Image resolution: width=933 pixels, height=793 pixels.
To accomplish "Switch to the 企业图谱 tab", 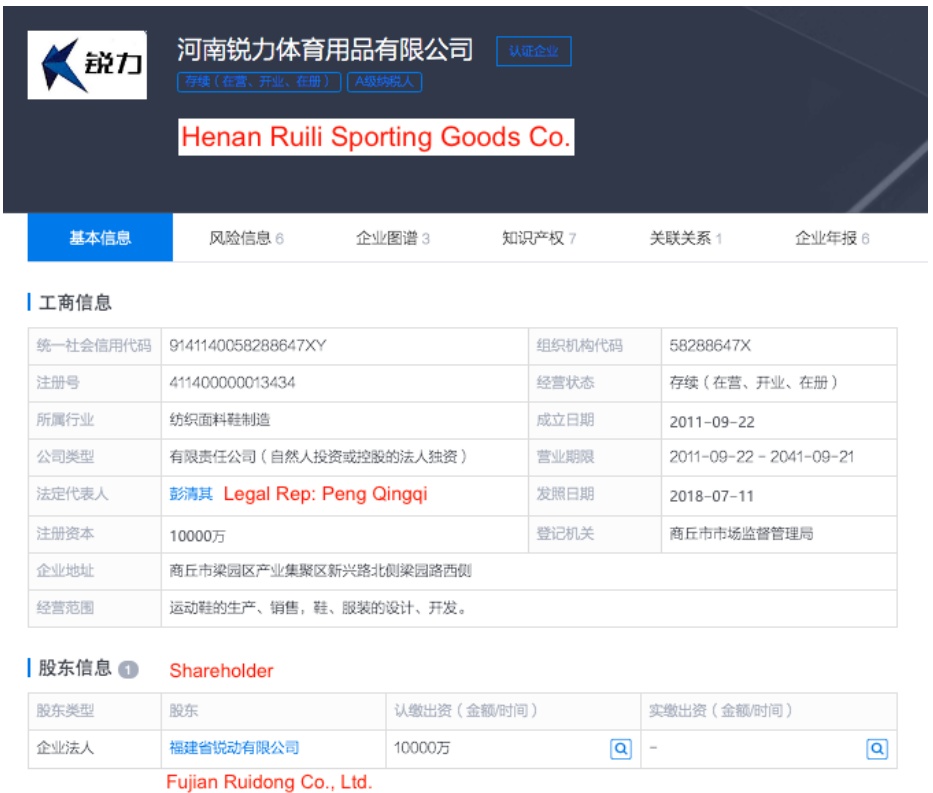I will point(393,238).
